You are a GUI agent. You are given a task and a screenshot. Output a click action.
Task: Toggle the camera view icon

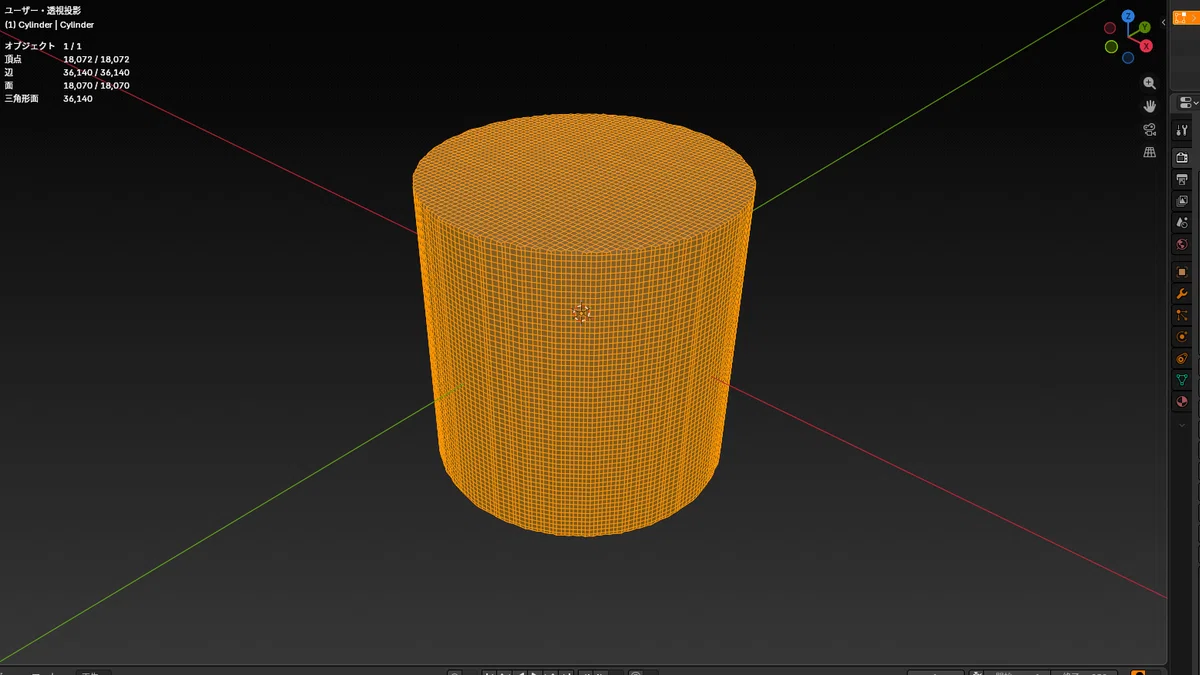(1150, 129)
